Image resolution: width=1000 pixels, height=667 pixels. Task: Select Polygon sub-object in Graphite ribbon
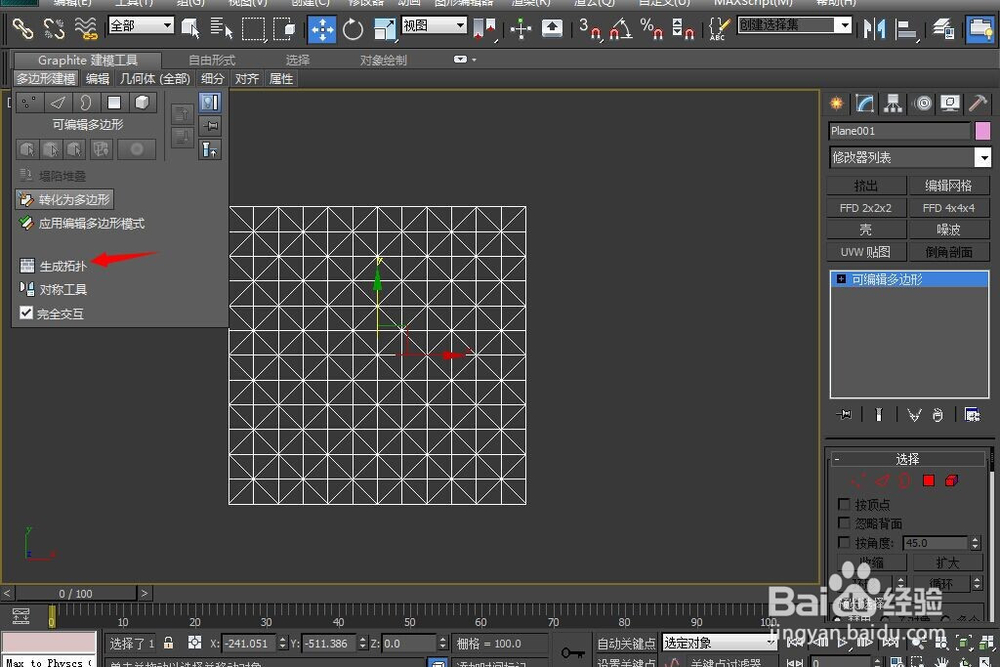[x=114, y=102]
